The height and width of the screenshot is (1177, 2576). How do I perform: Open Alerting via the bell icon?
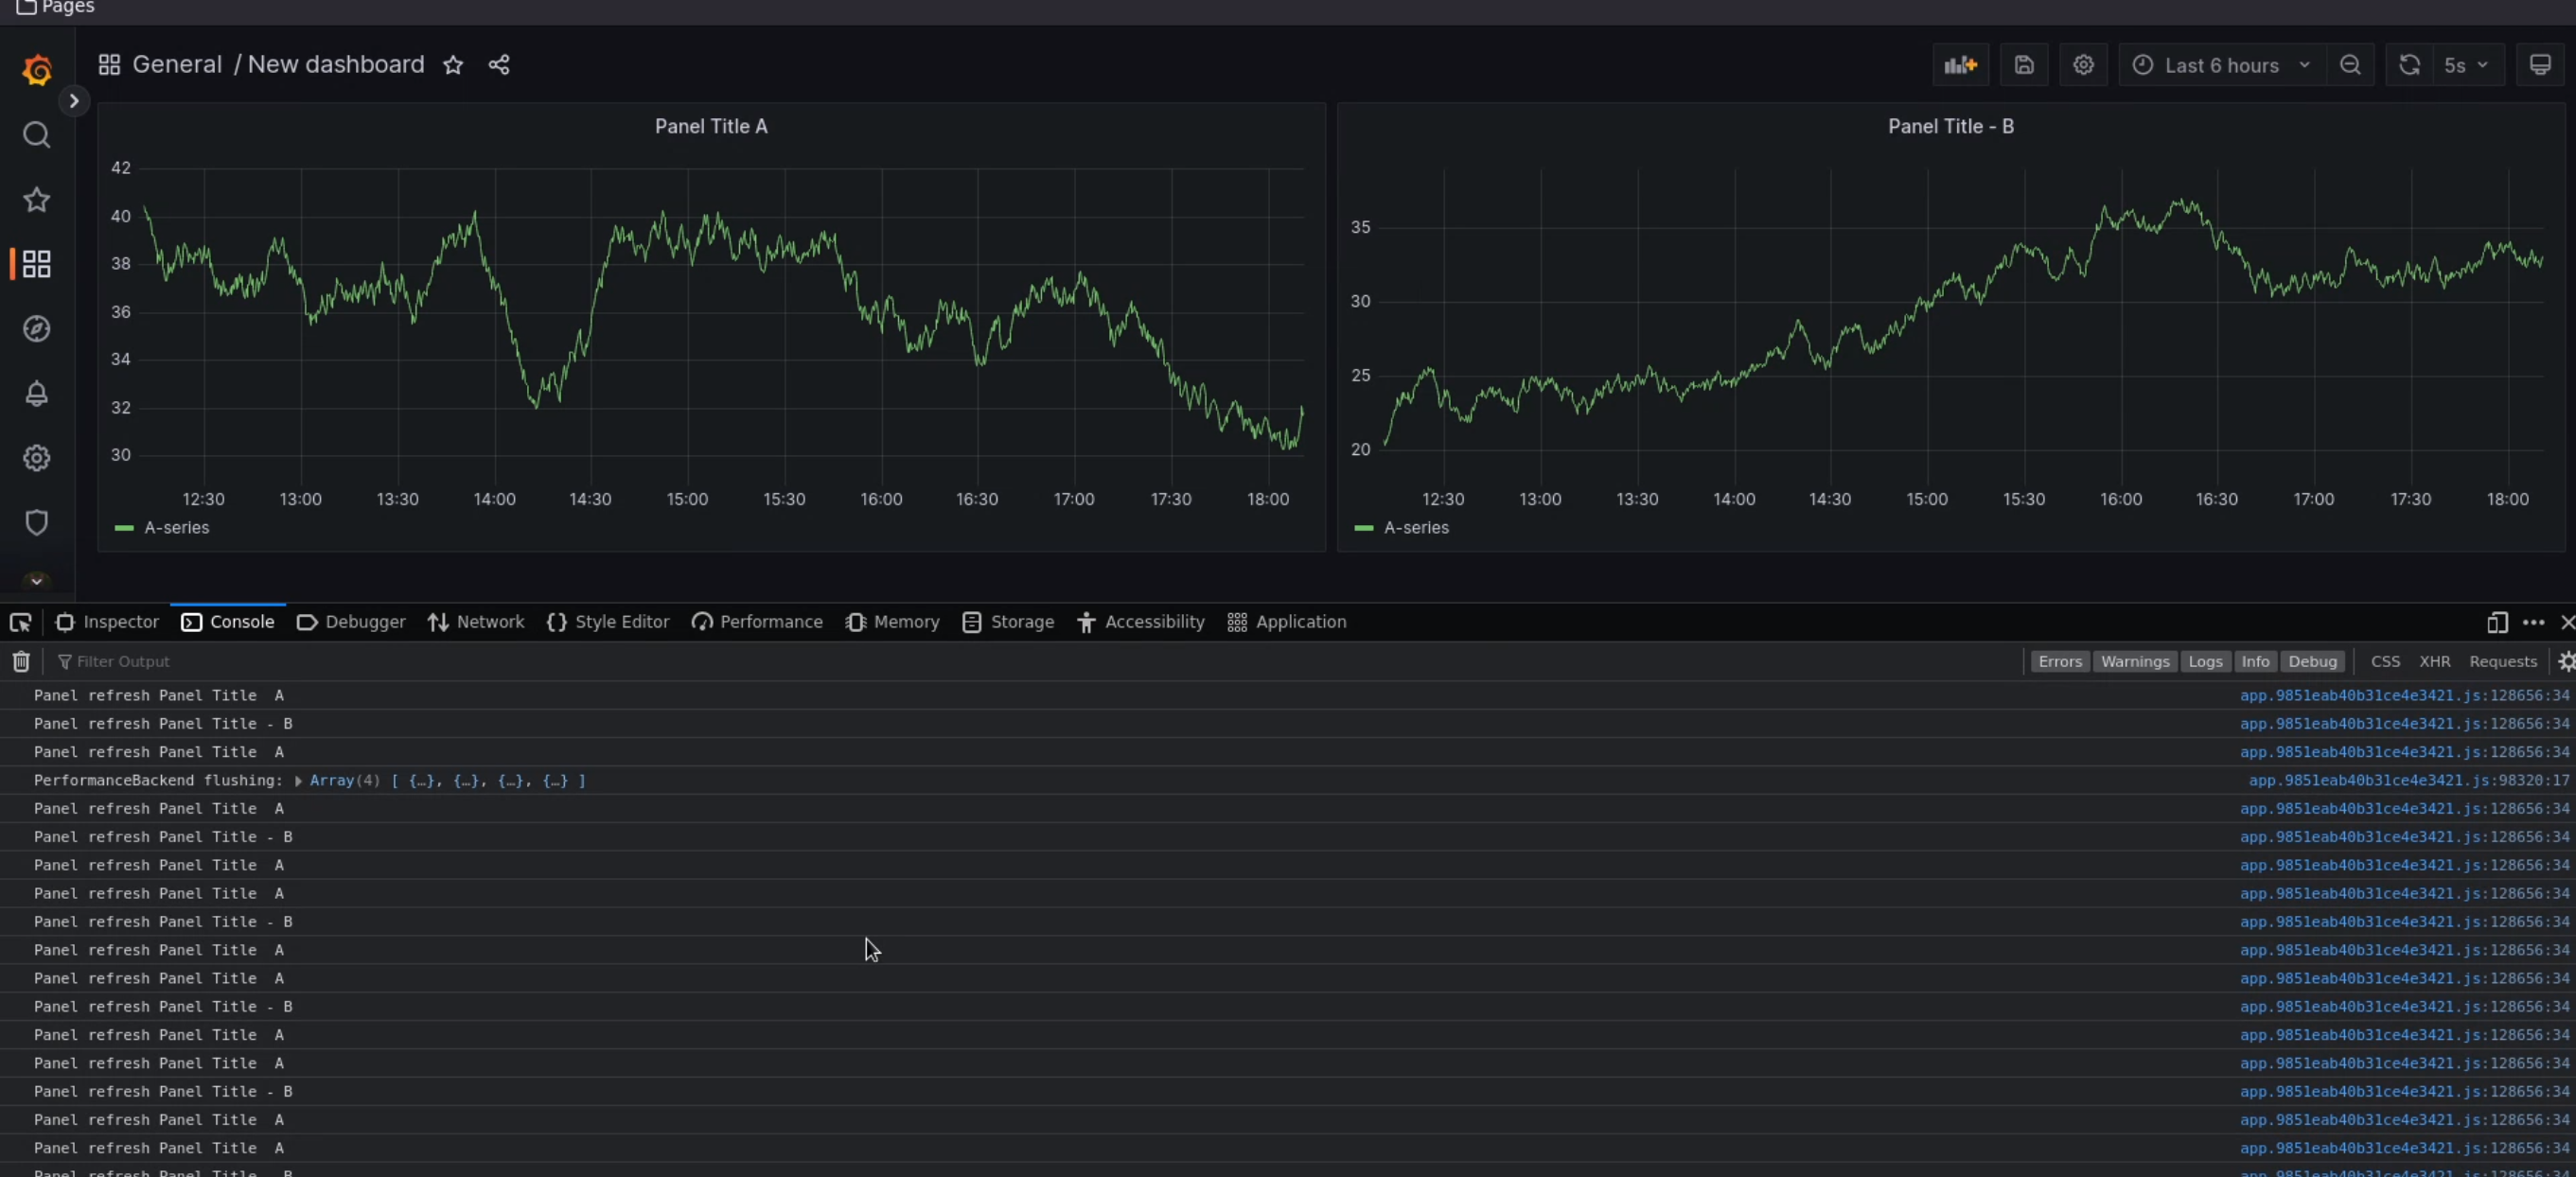pos(36,394)
